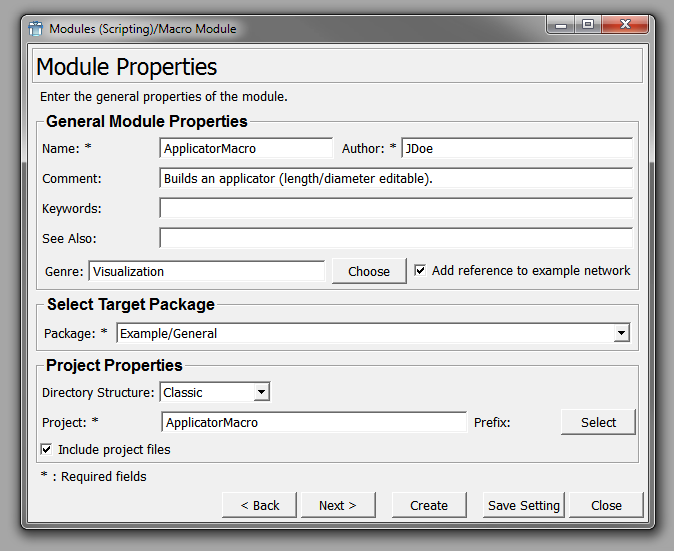Expand the Directory Structure combo box

(260, 393)
